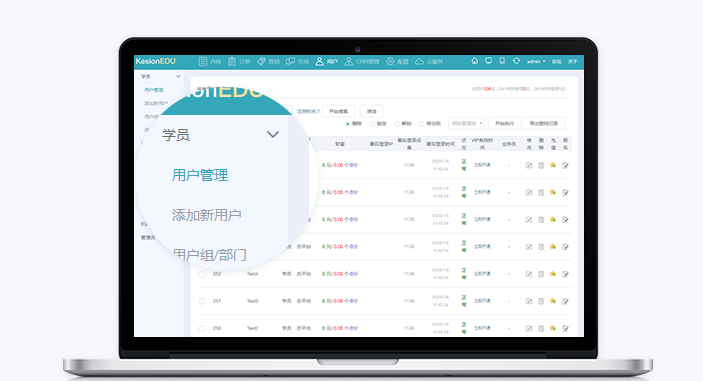Click the 导出登陆记录 export button

pyautogui.click(x=544, y=123)
